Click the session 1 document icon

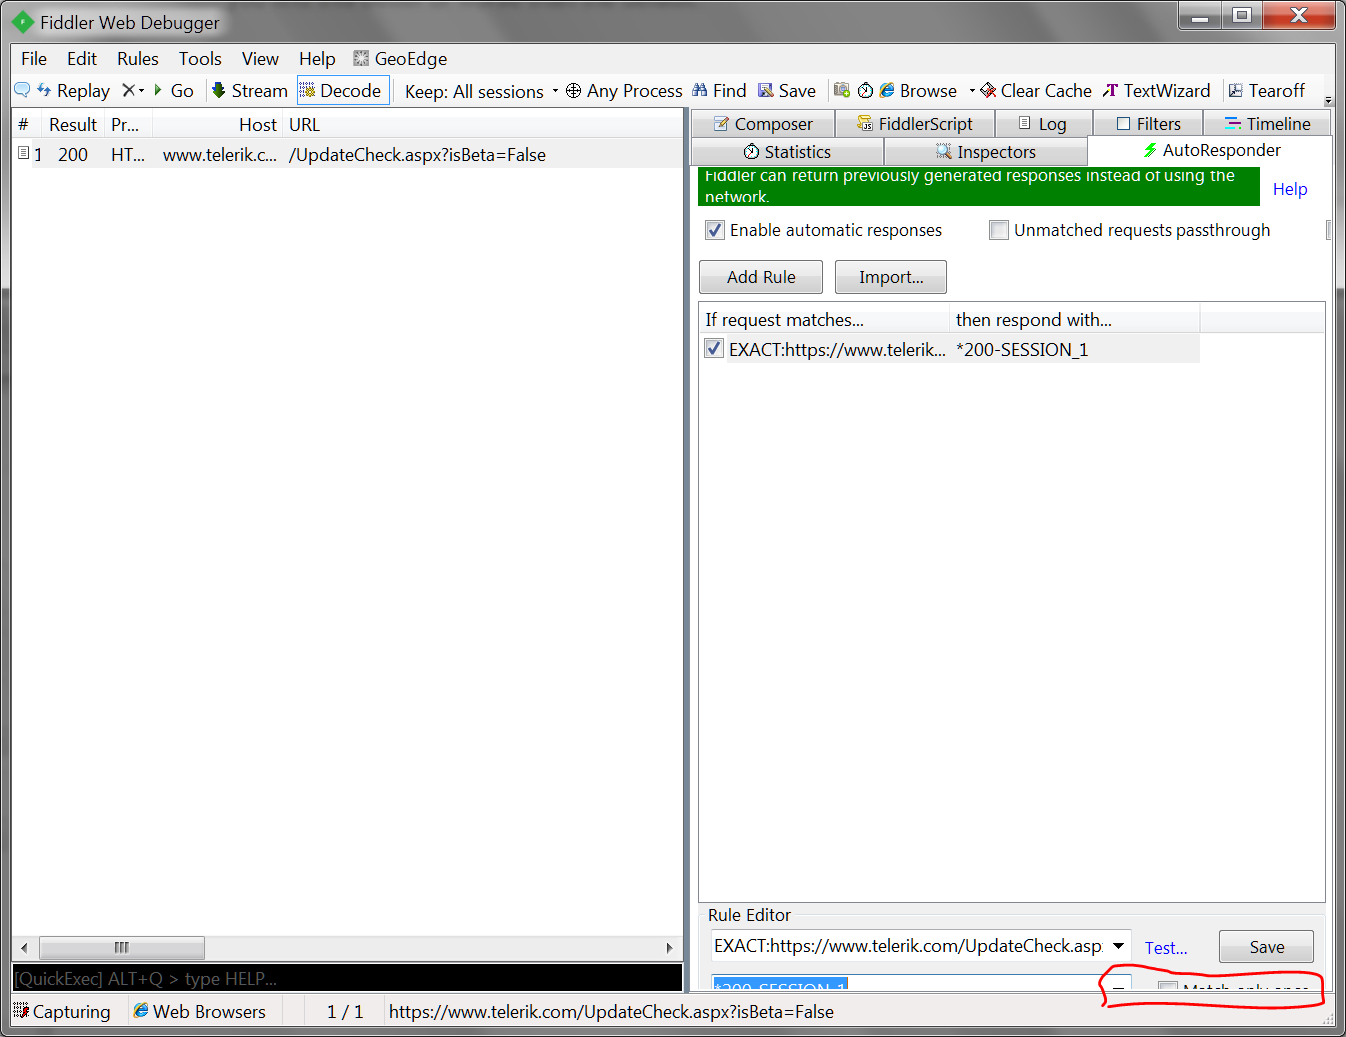coord(23,153)
